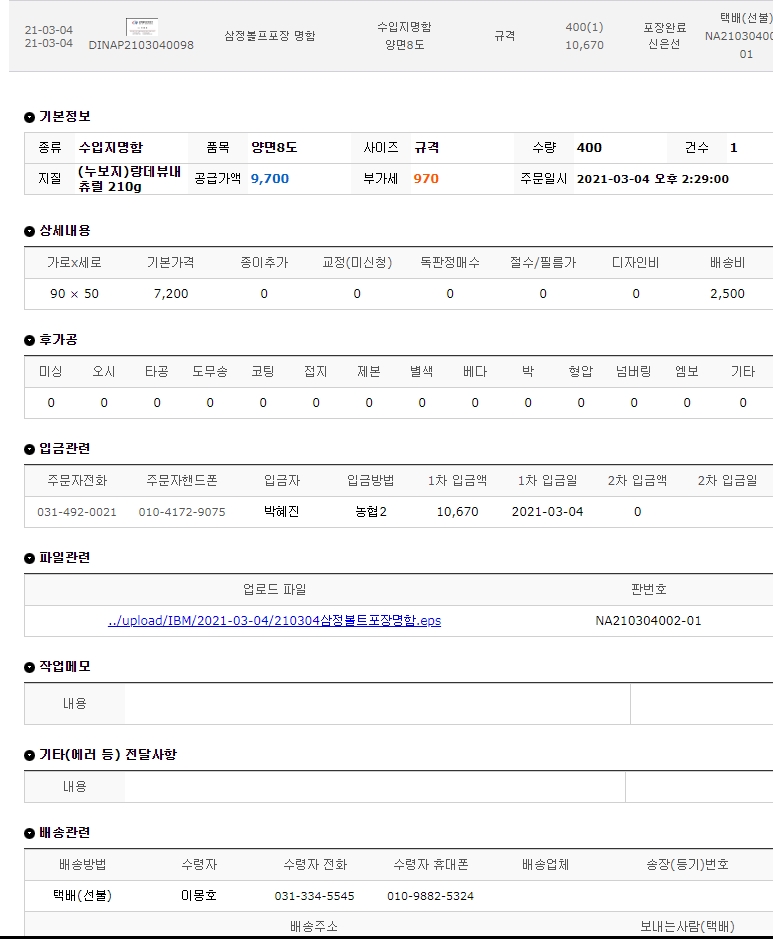
Task: Click into the 전달사항 내용 field
Action: pos(374,787)
